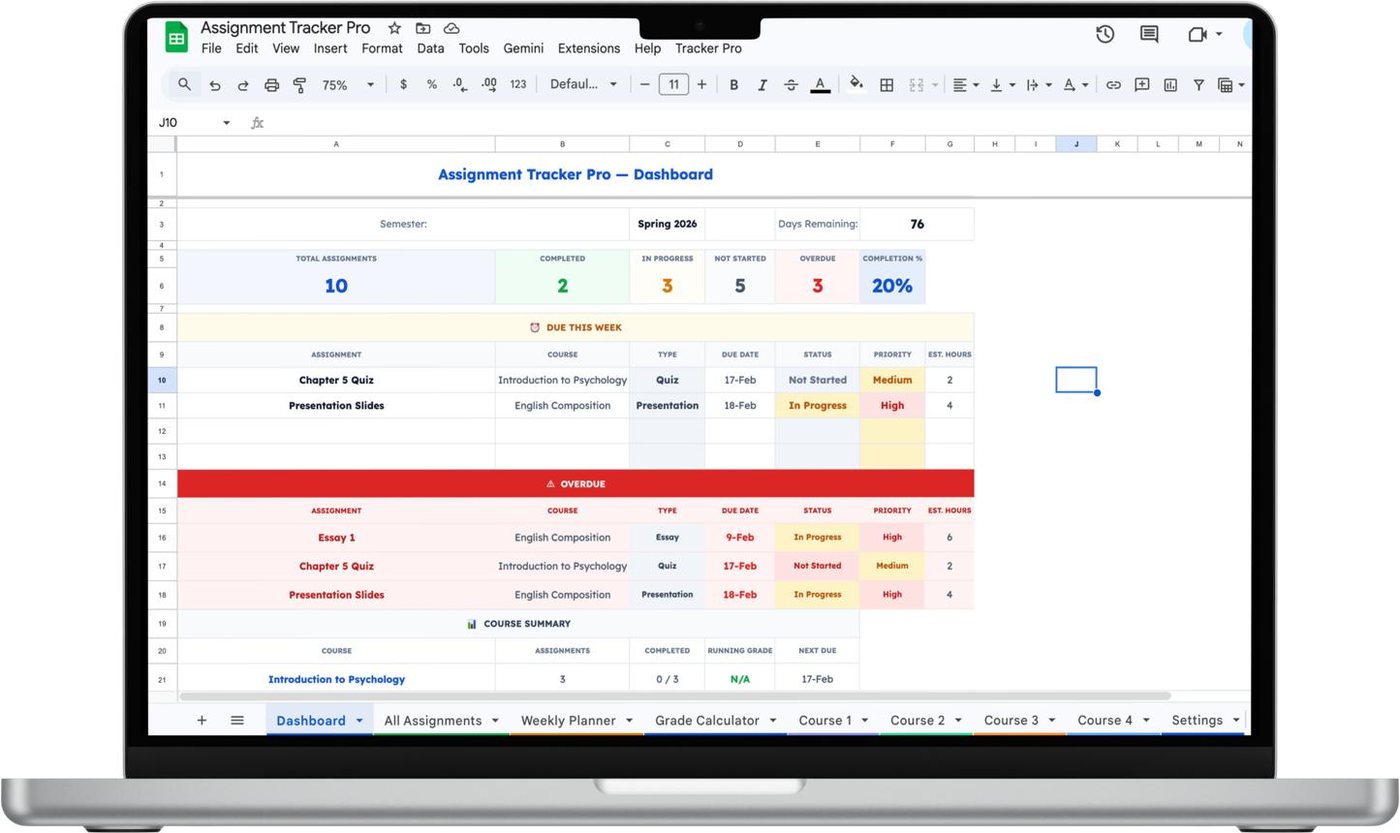Apply italic formatting

click(x=762, y=85)
